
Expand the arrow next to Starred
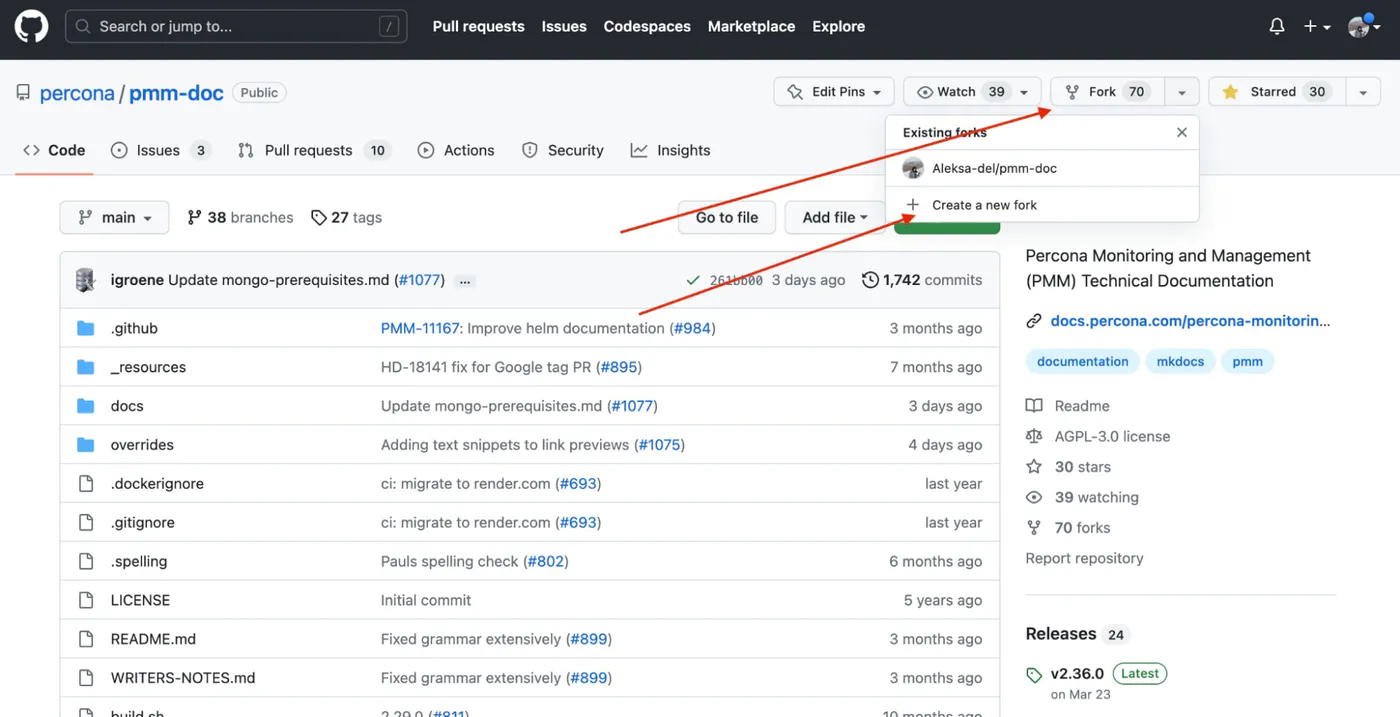(1363, 92)
